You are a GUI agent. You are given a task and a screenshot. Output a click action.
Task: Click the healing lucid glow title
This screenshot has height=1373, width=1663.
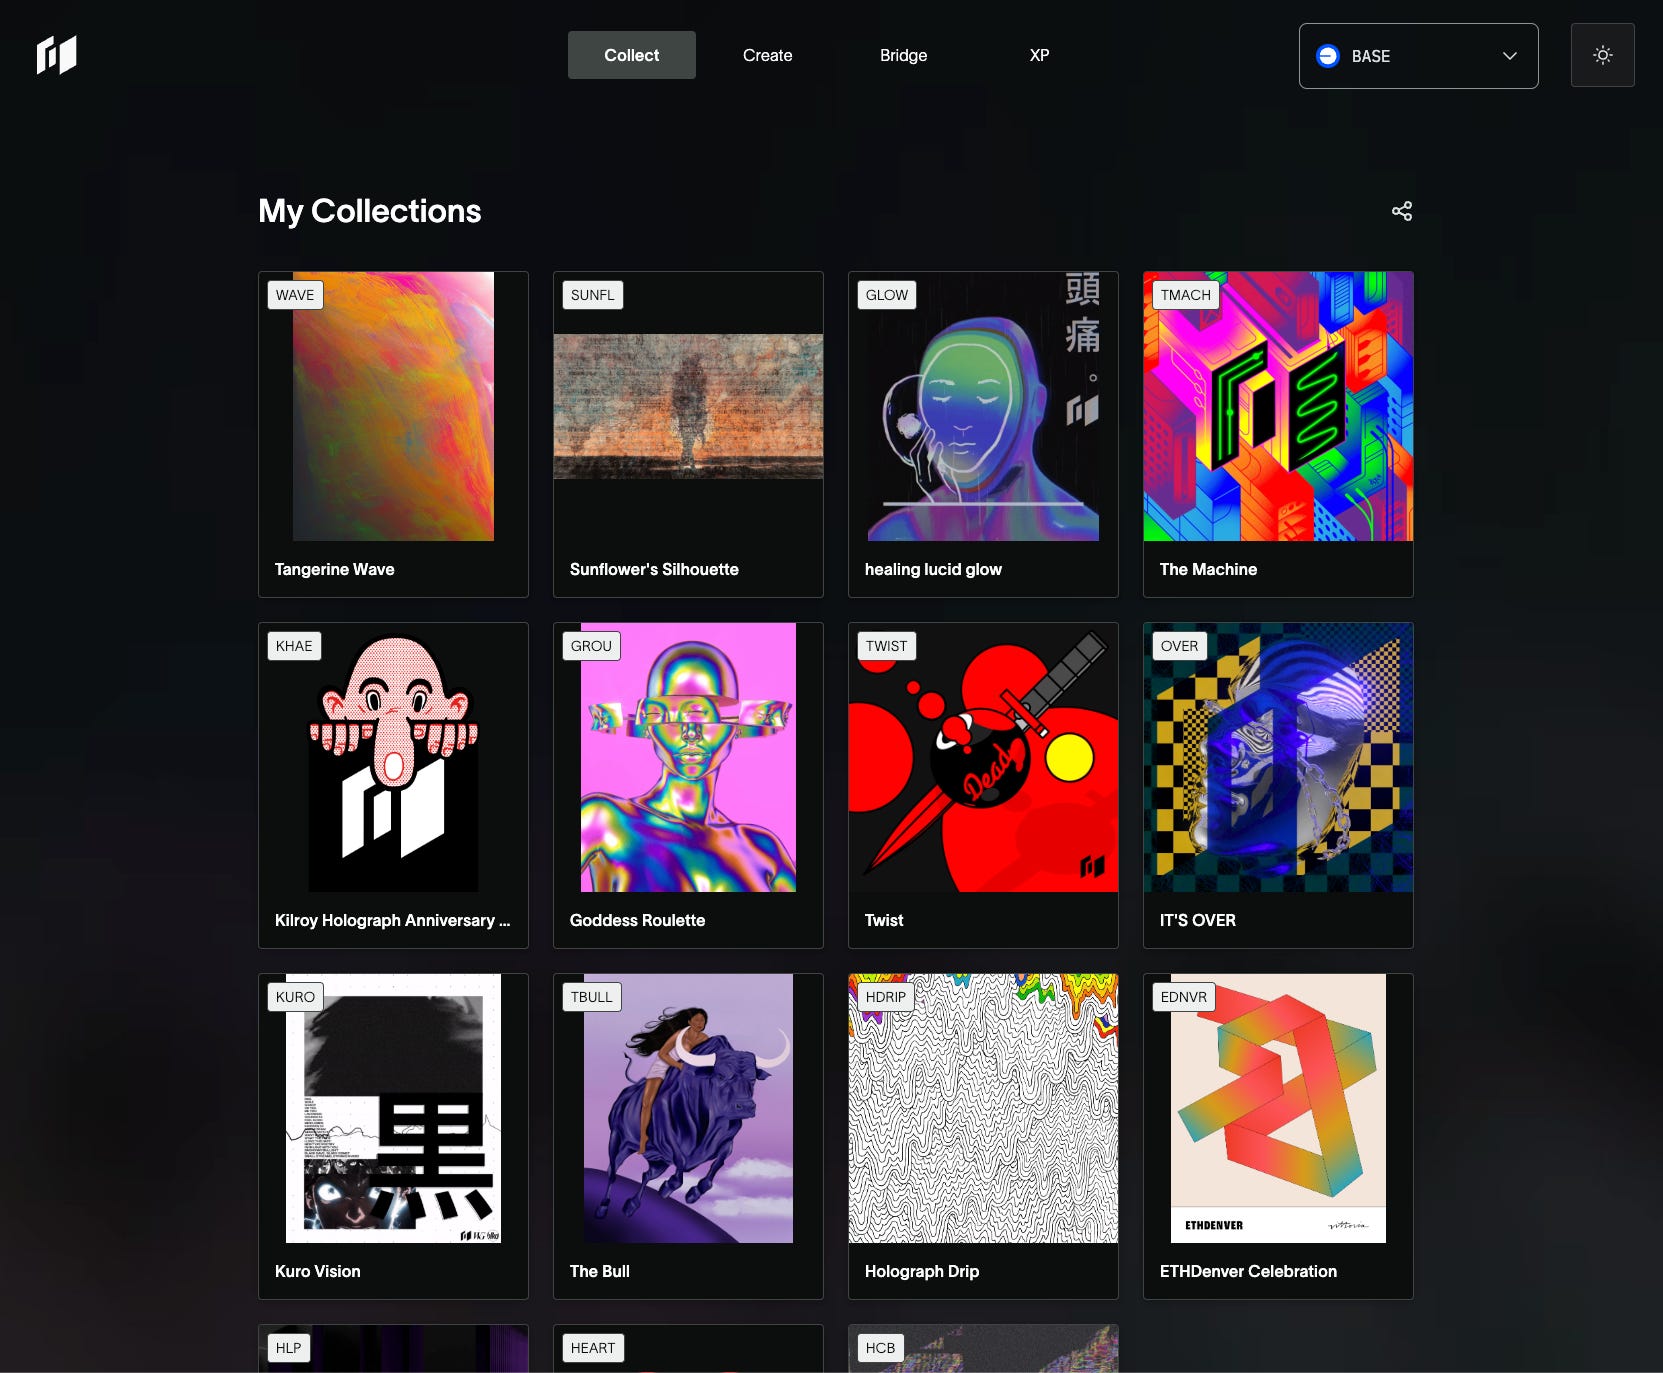[933, 569]
